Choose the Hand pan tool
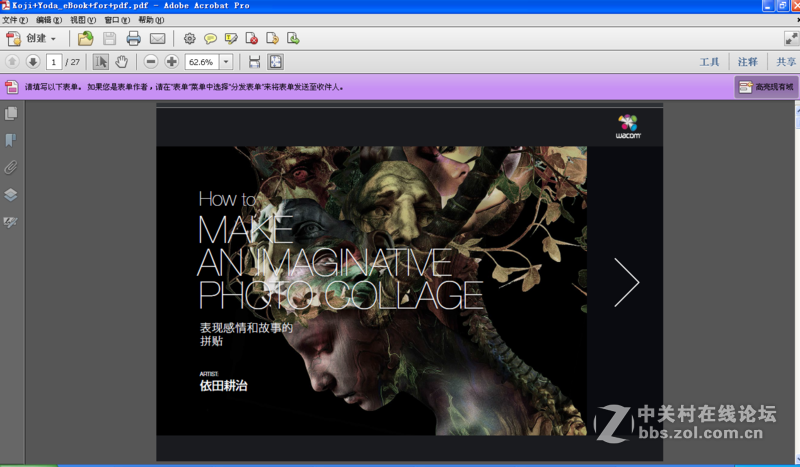This screenshot has height=467, width=800. 121,62
